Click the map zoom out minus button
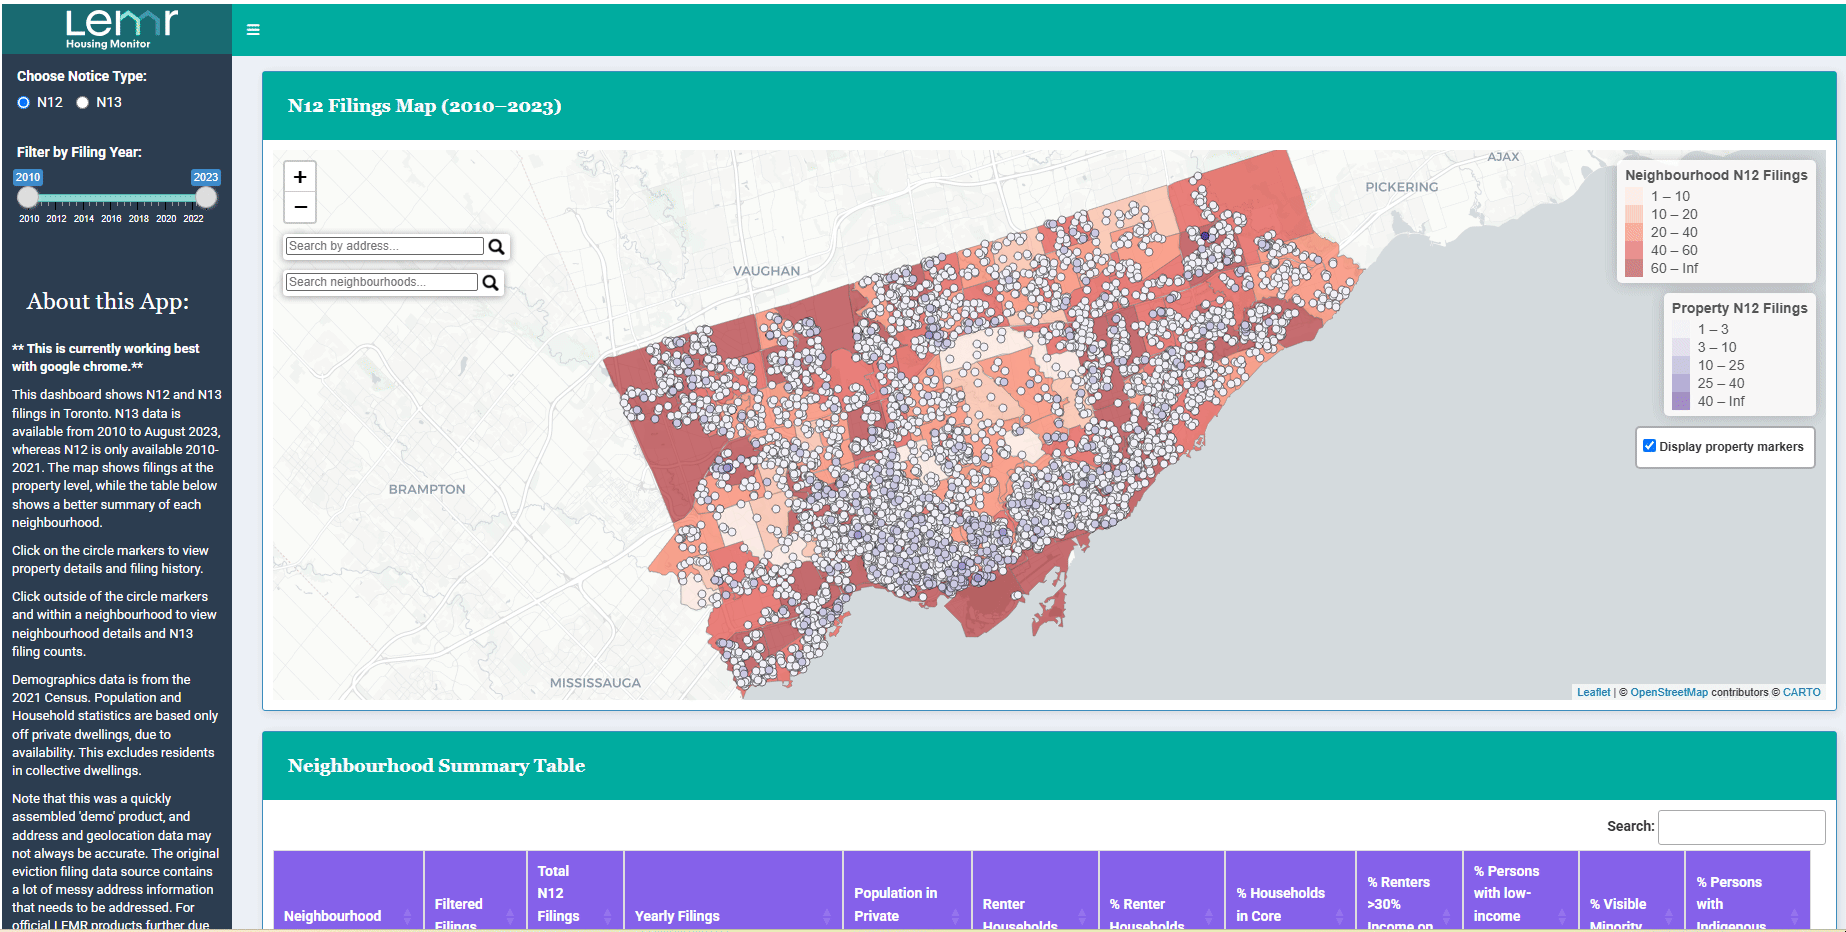The height and width of the screenshot is (932, 1846). pyautogui.click(x=300, y=208)
